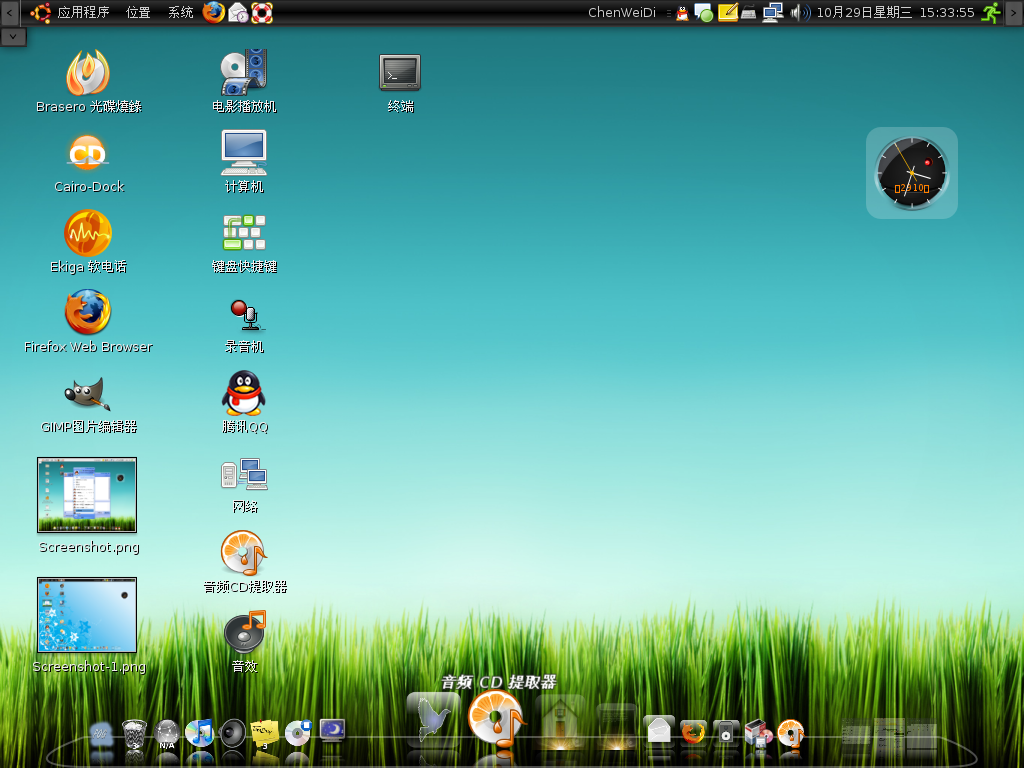Launch Cairo-Dock from the desktop

click(x=88, y=153)
